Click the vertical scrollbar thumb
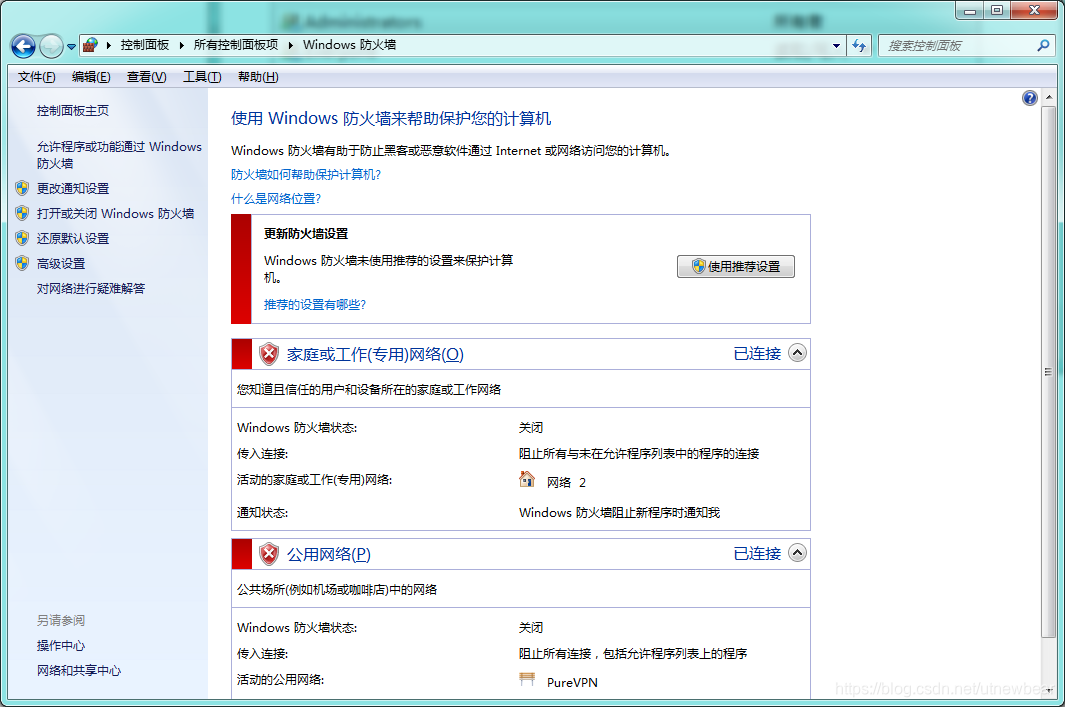This screenshot has width=1065, height=707. [x=1048, y=371]
